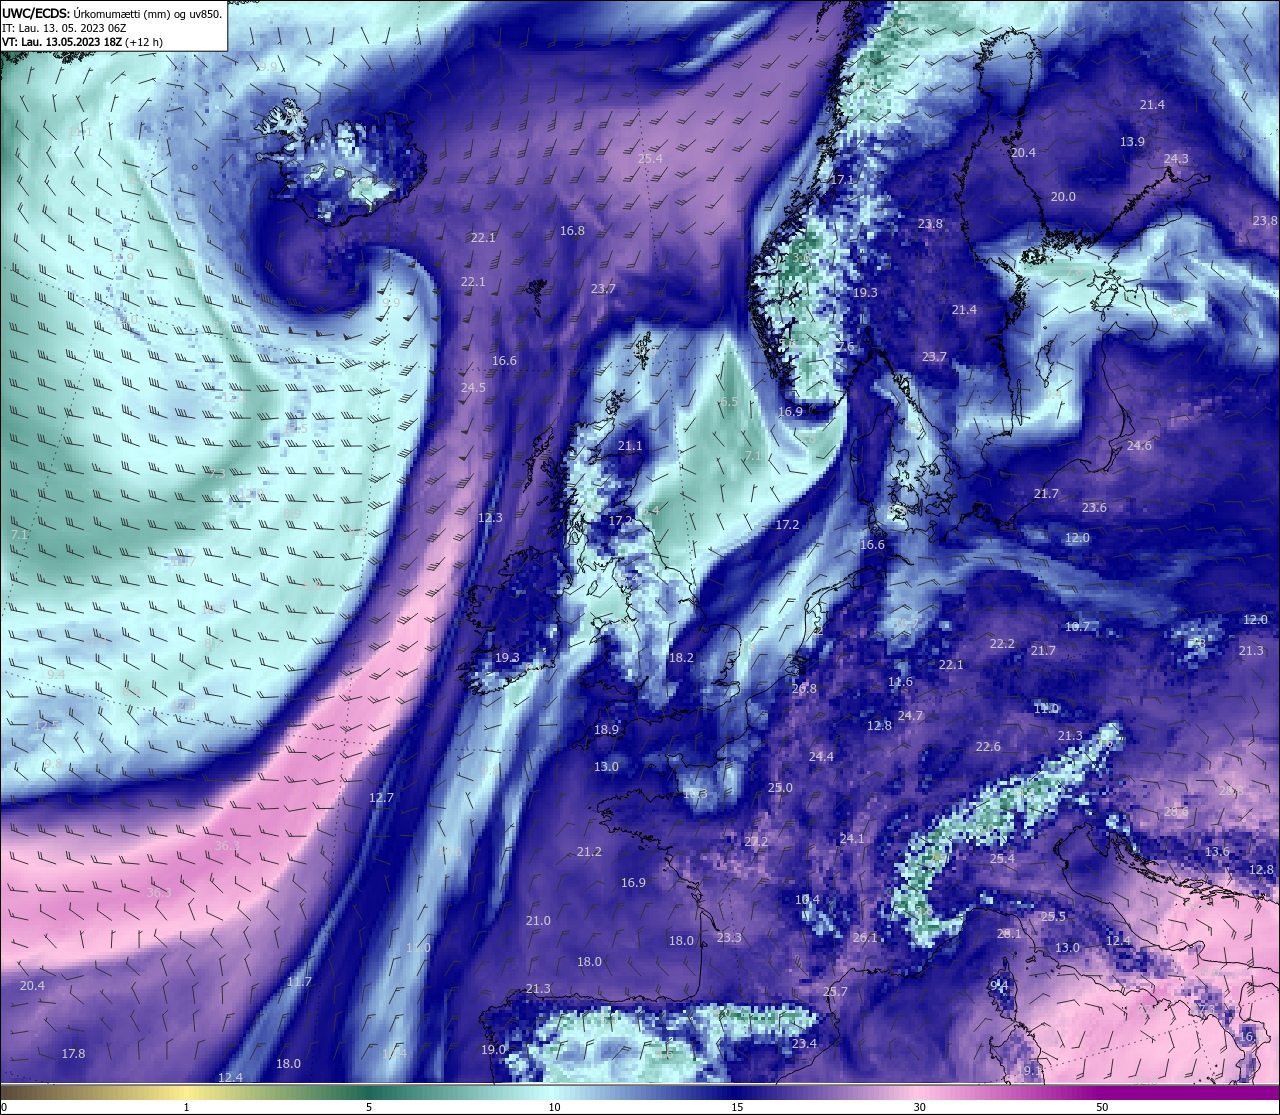Click the map value 18.2
Image resolution: width=1280 pixels, height=1115 pixels.
coord(681,658)
